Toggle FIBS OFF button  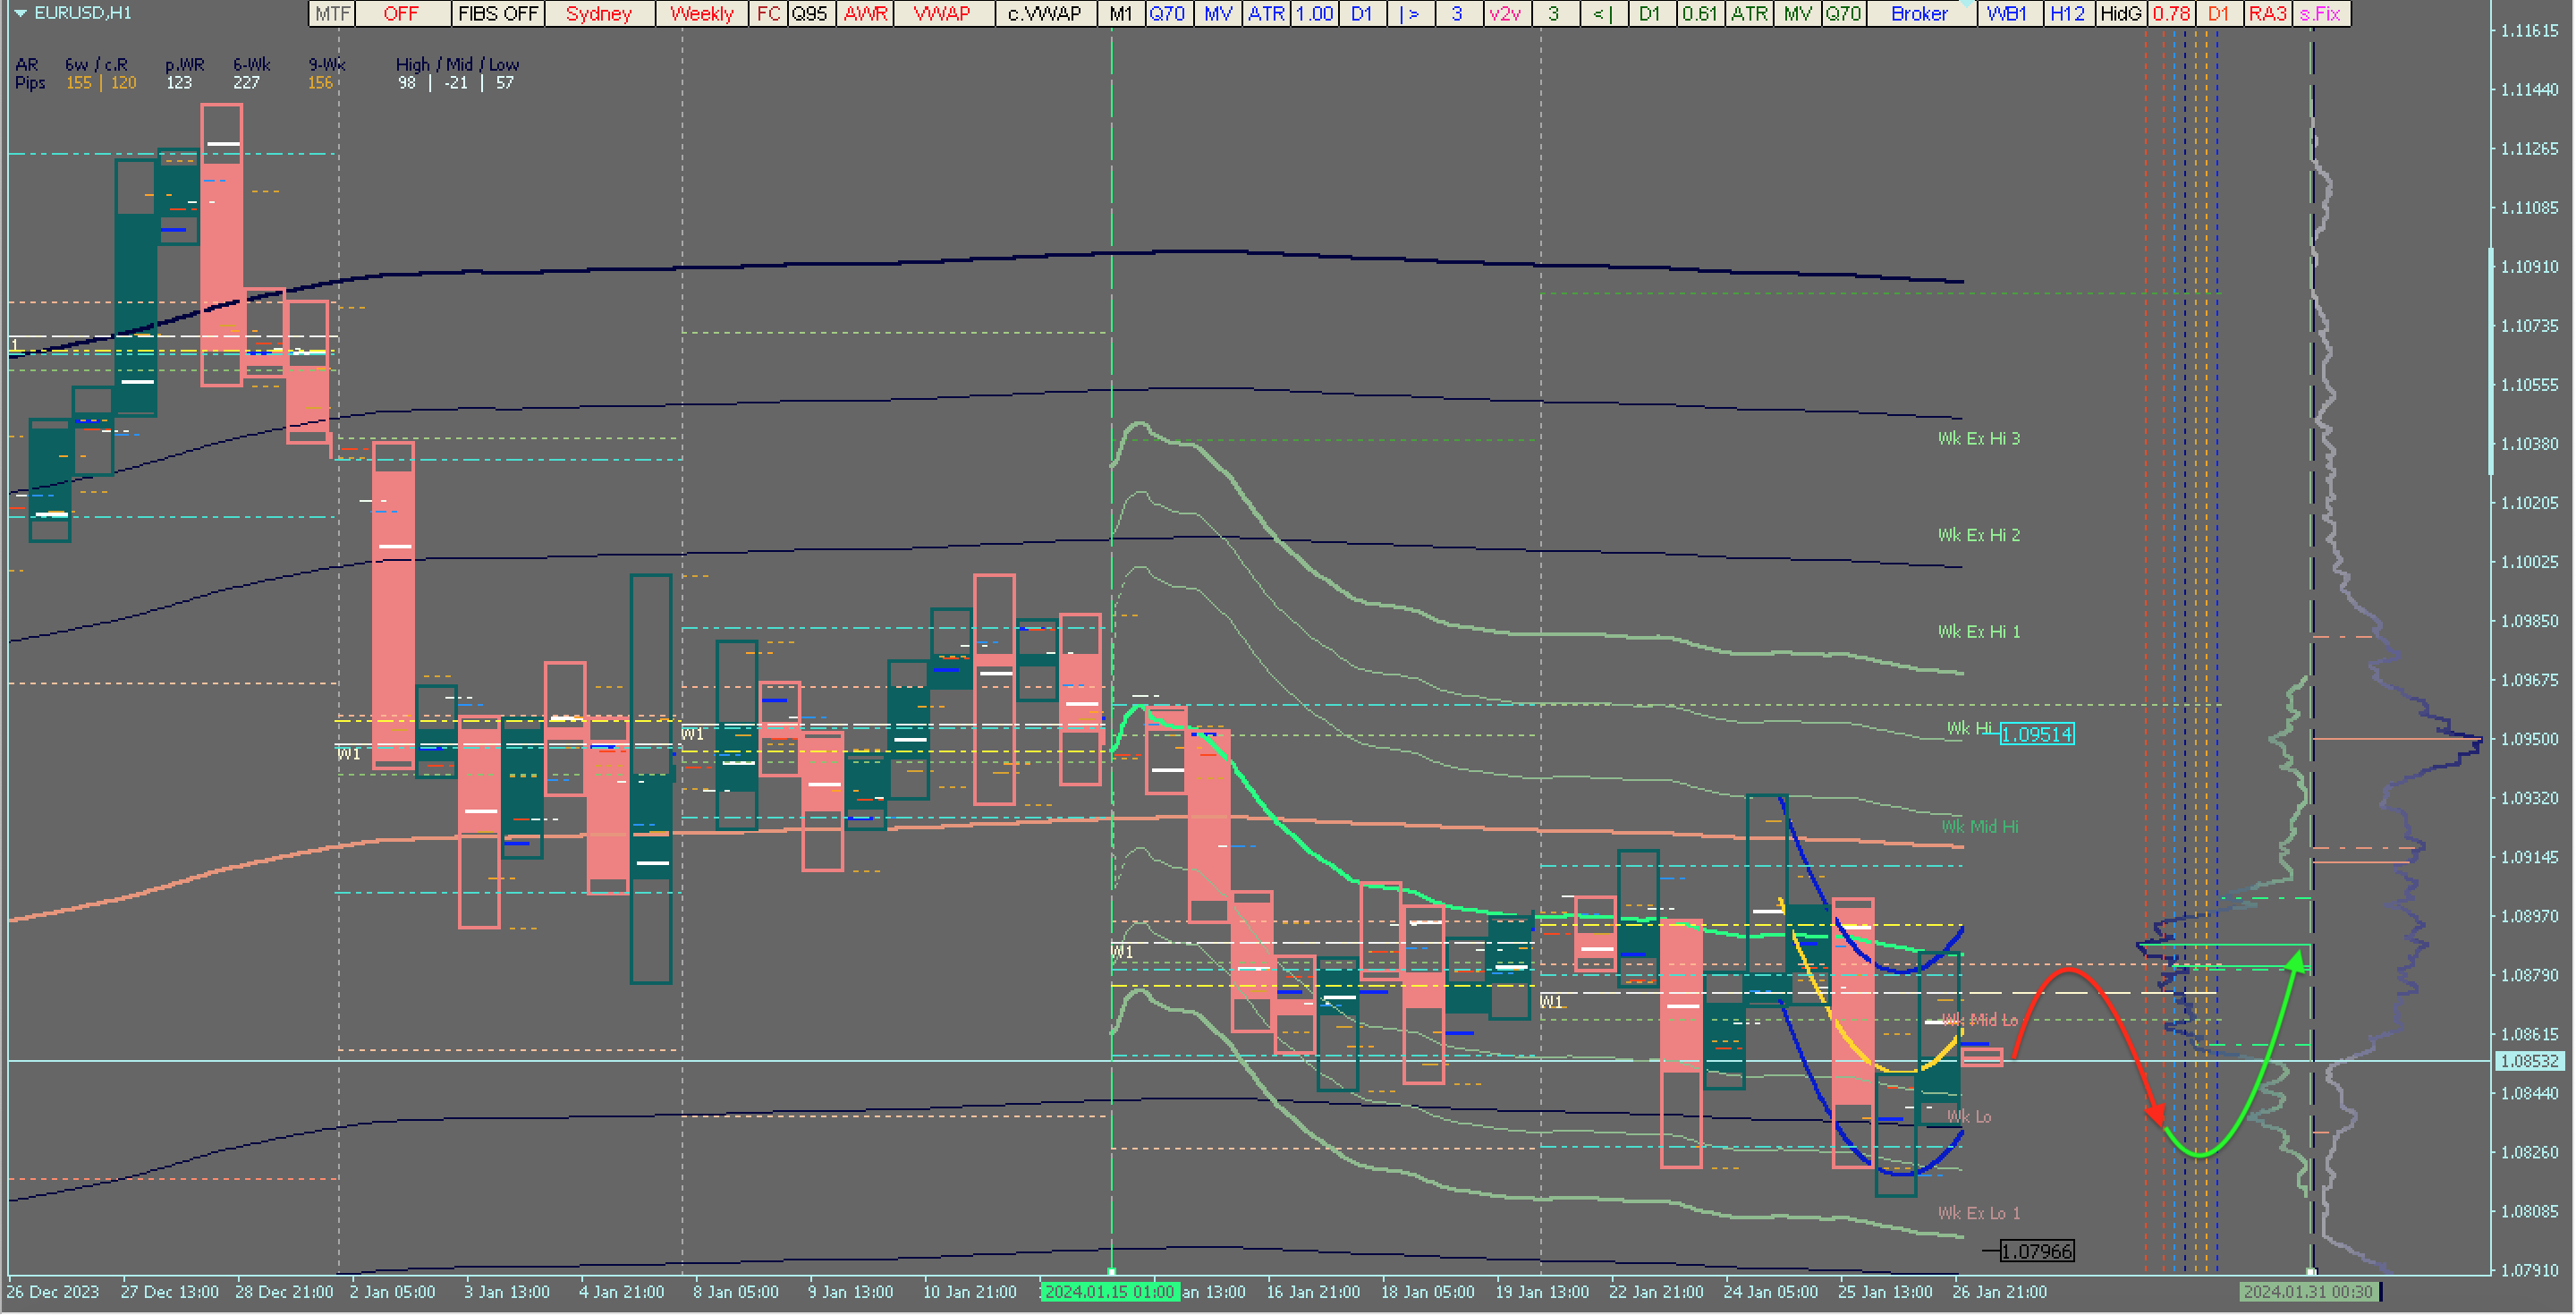coord(498,14)
